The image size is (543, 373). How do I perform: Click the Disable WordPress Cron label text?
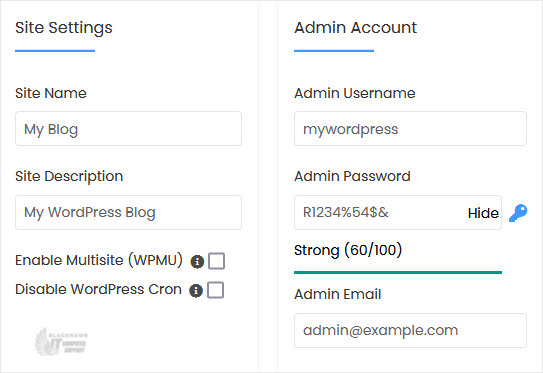[x=98, y=289]
